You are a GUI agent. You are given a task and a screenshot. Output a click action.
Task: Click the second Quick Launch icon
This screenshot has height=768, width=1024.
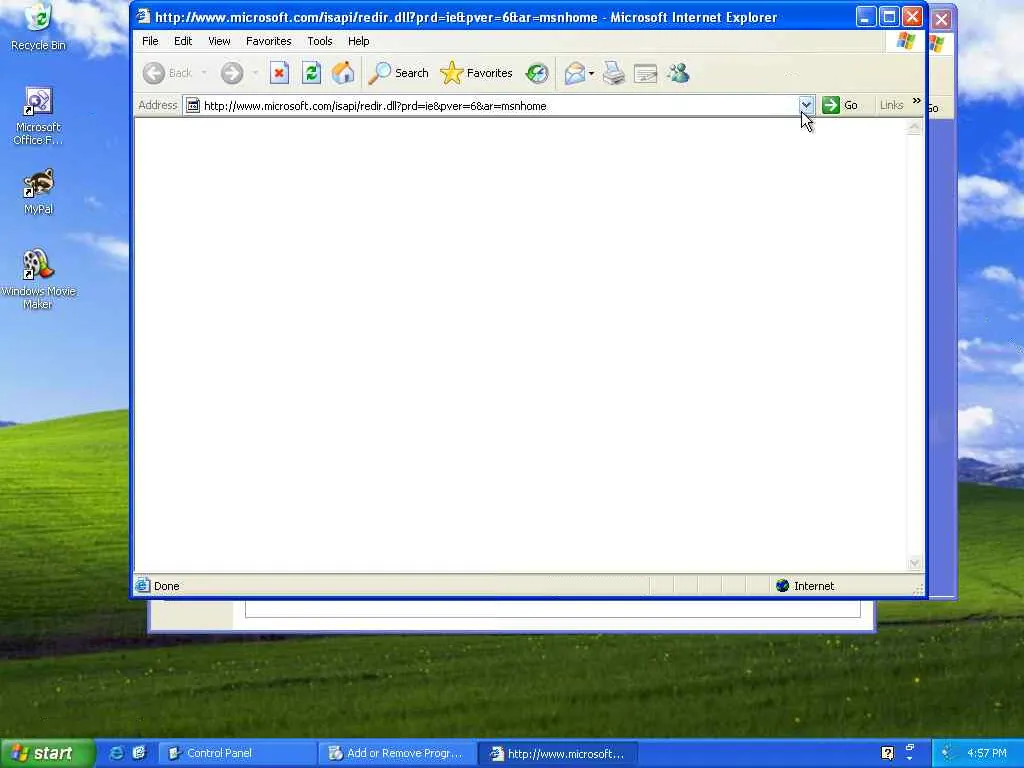139,753
